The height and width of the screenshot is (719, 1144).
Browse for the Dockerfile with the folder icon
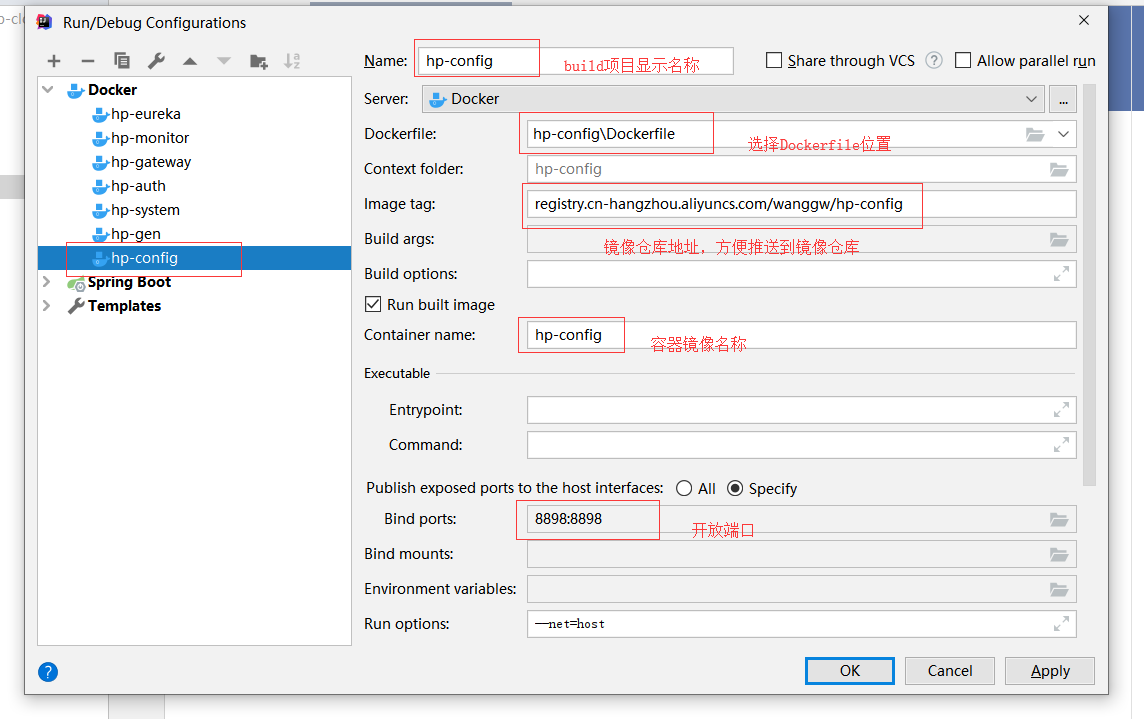tap(1035, 134)
